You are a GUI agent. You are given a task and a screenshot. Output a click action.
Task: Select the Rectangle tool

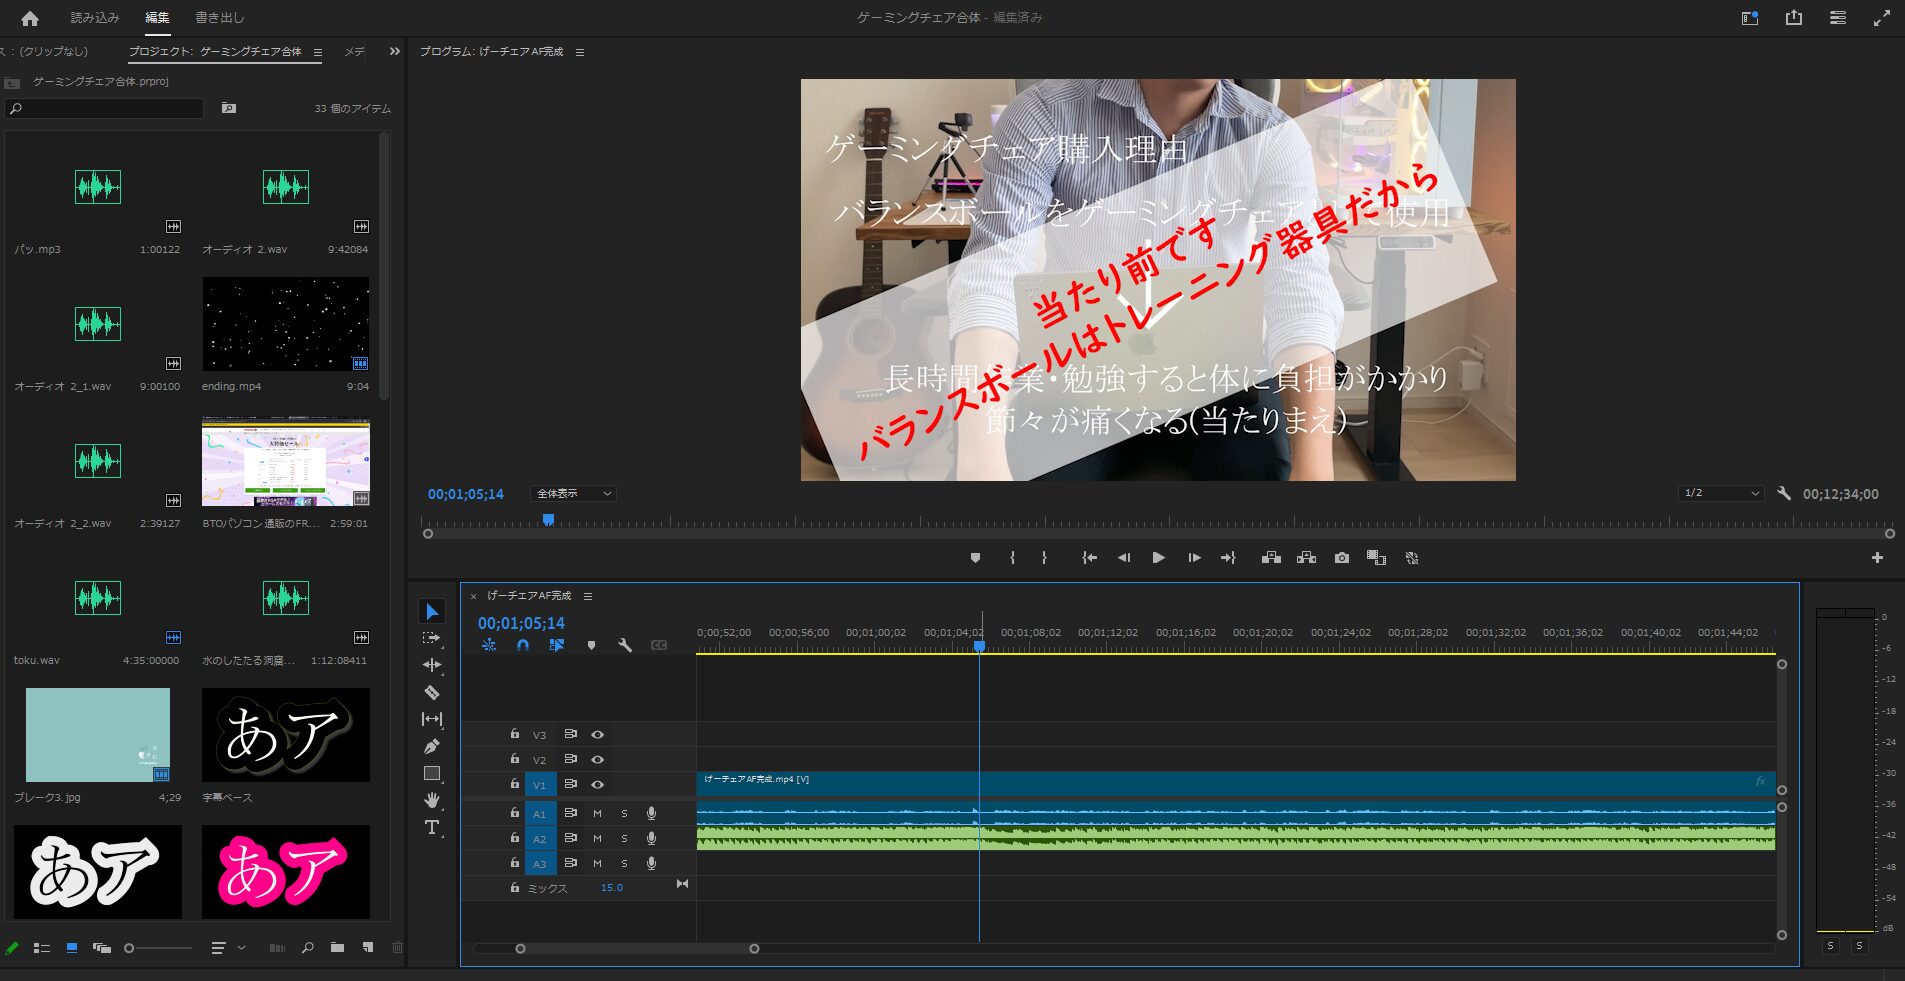(x=432, y=773)
